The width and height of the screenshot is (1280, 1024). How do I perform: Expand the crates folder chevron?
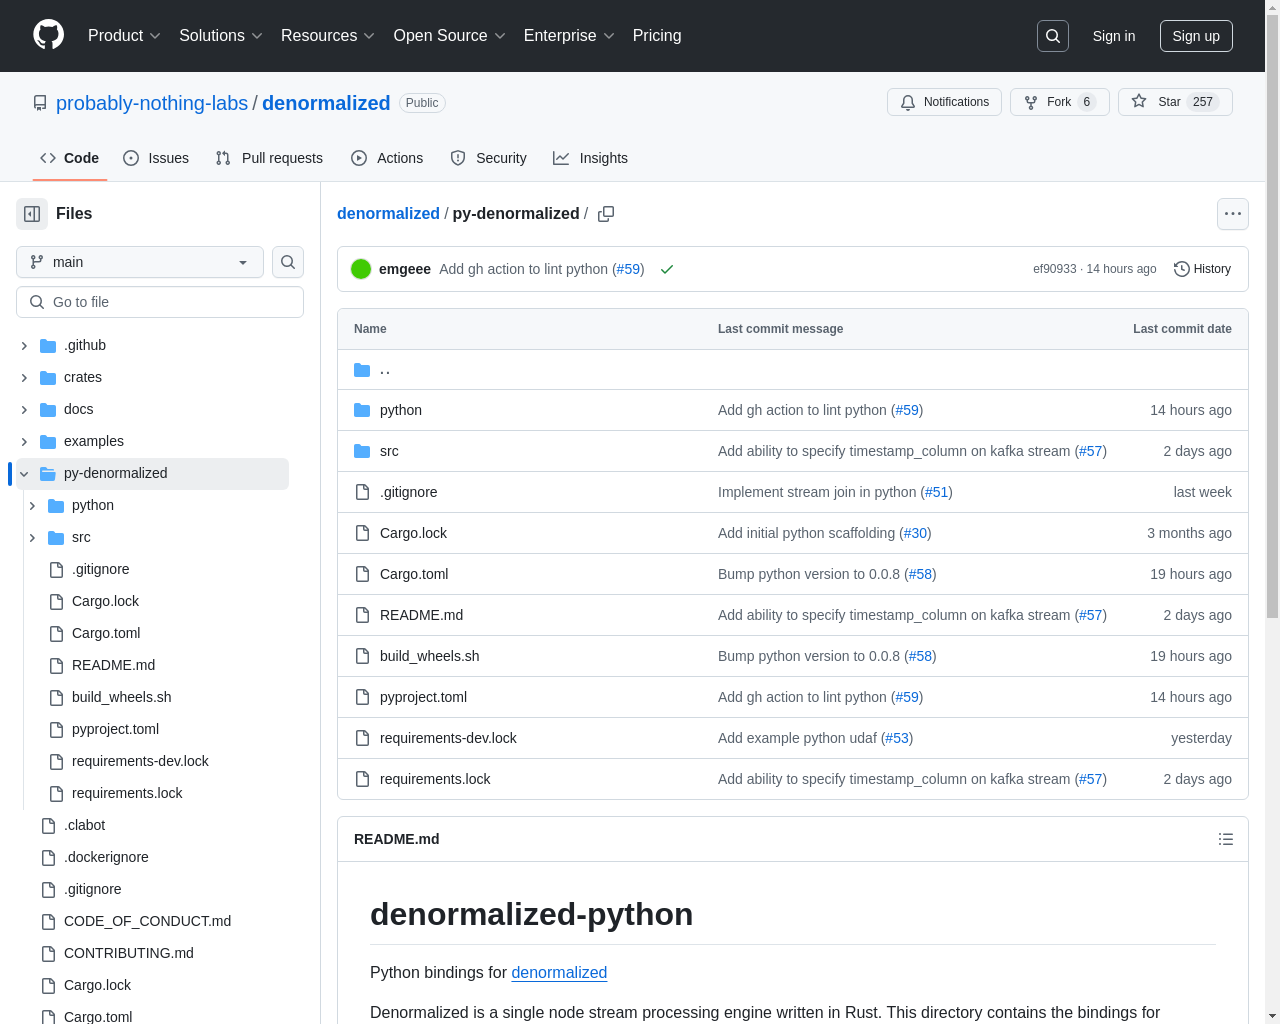point(24,377)
